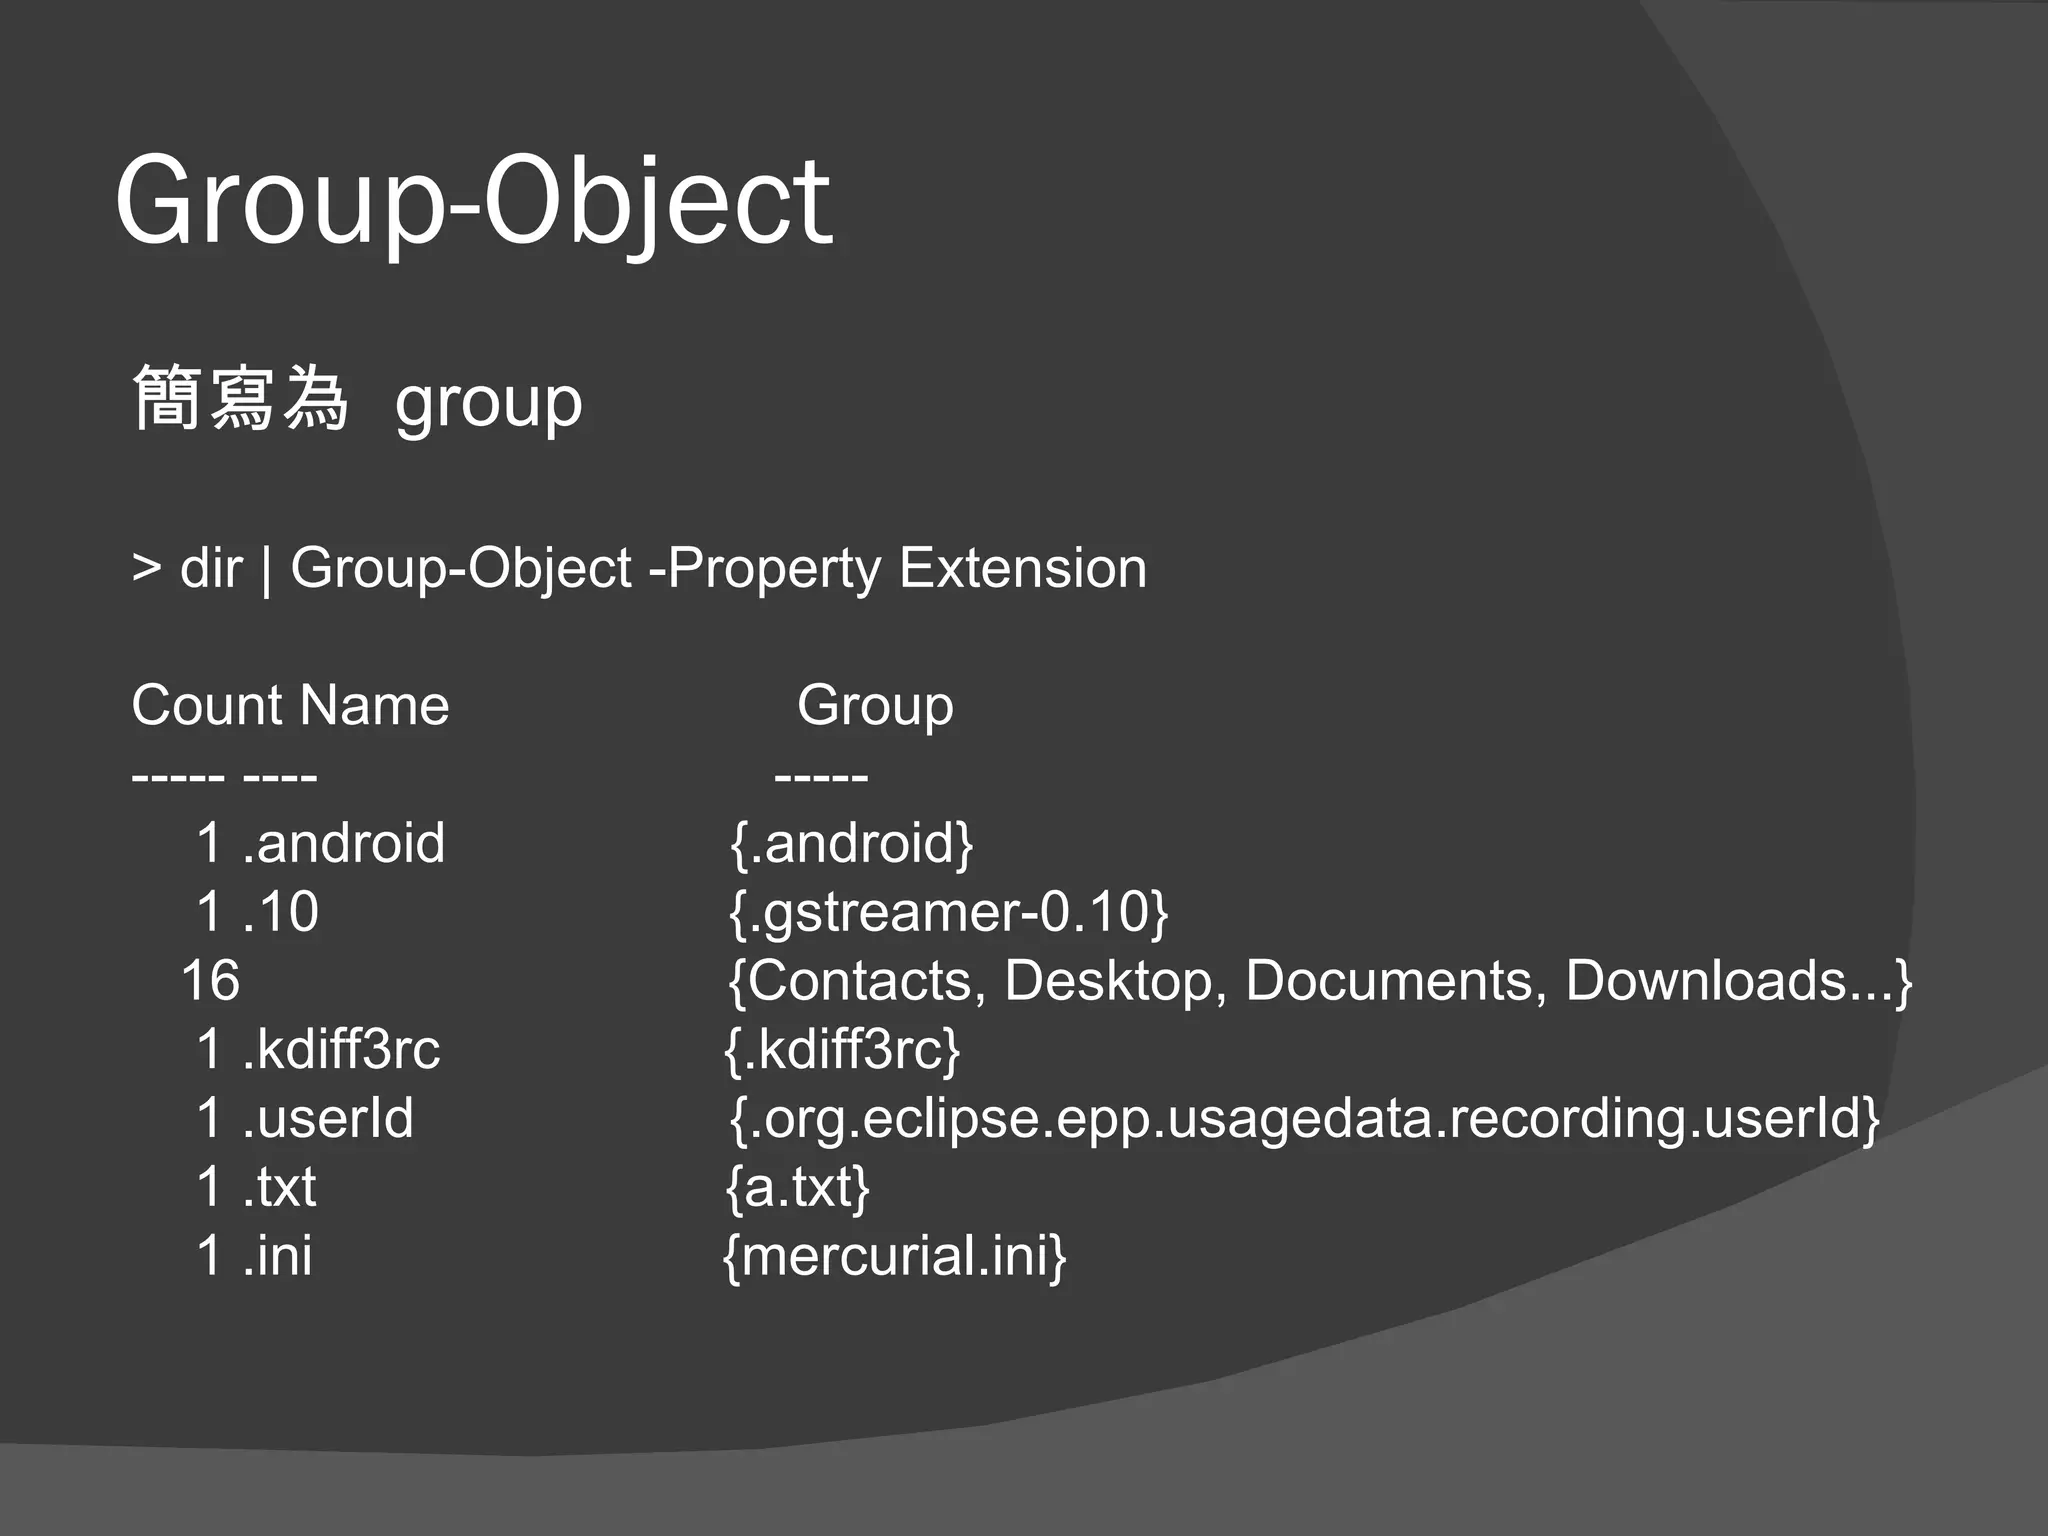Select the count value '16'
Screen dimensions: 2048x1536
[211, 980]
